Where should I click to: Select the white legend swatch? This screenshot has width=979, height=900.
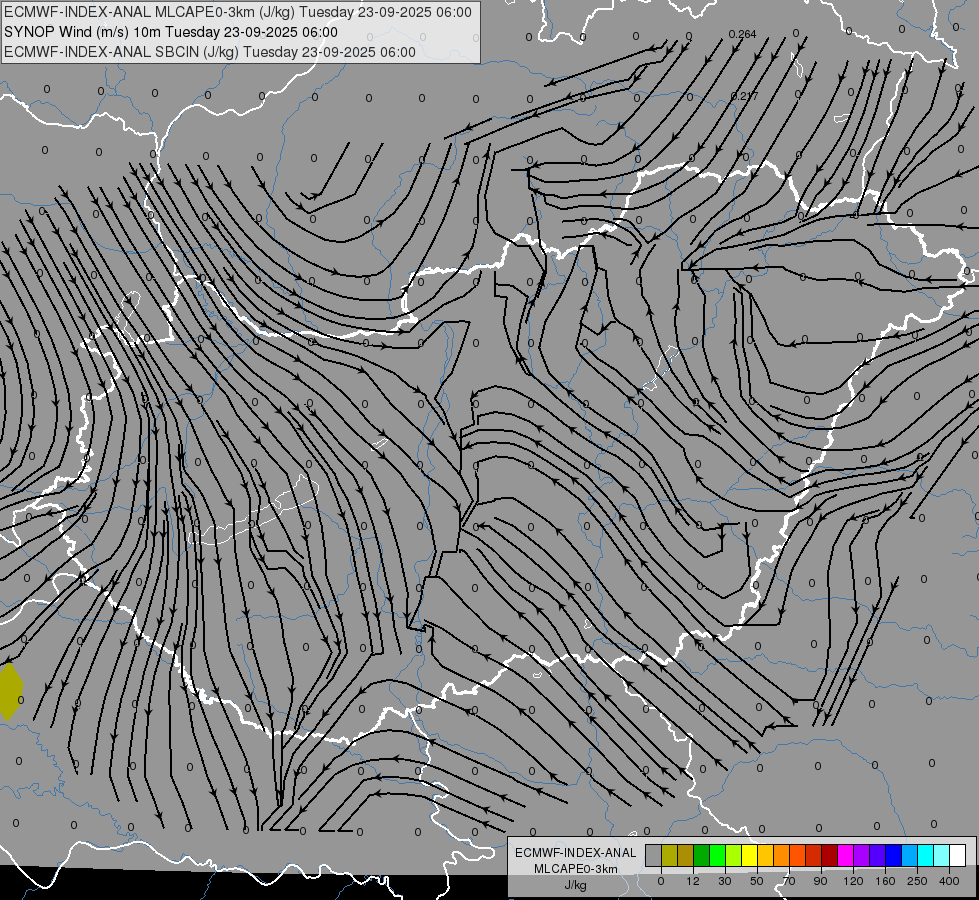pyautogui.click(x=958, y=855)
